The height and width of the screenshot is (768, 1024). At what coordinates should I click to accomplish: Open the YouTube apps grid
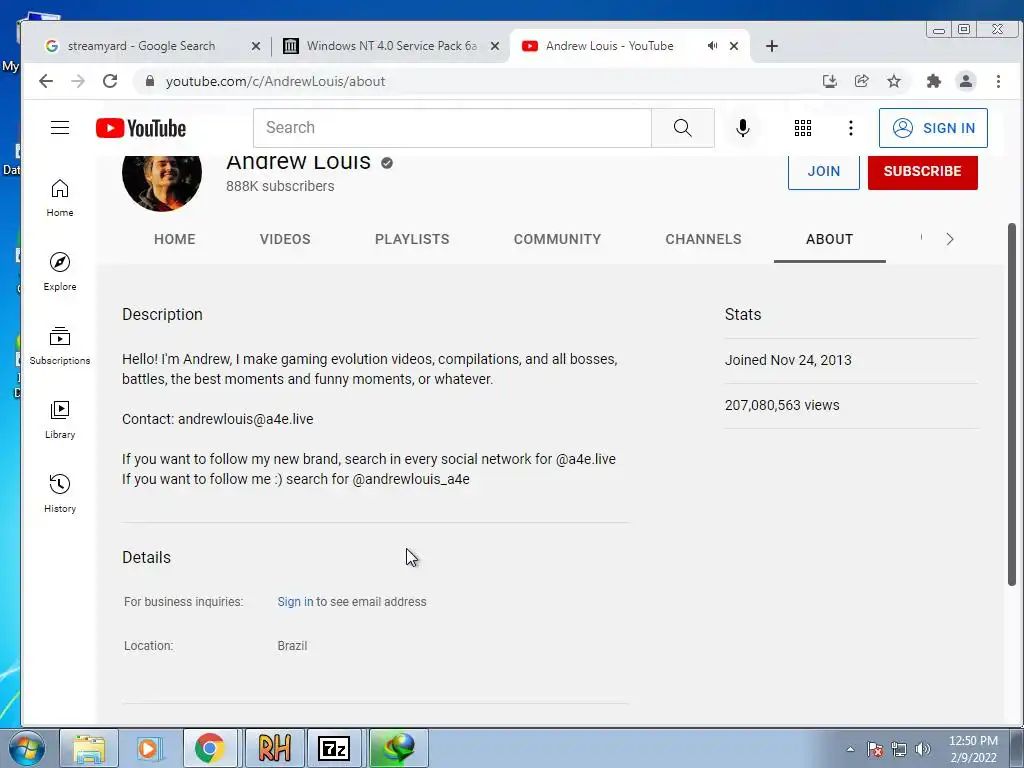803,128
